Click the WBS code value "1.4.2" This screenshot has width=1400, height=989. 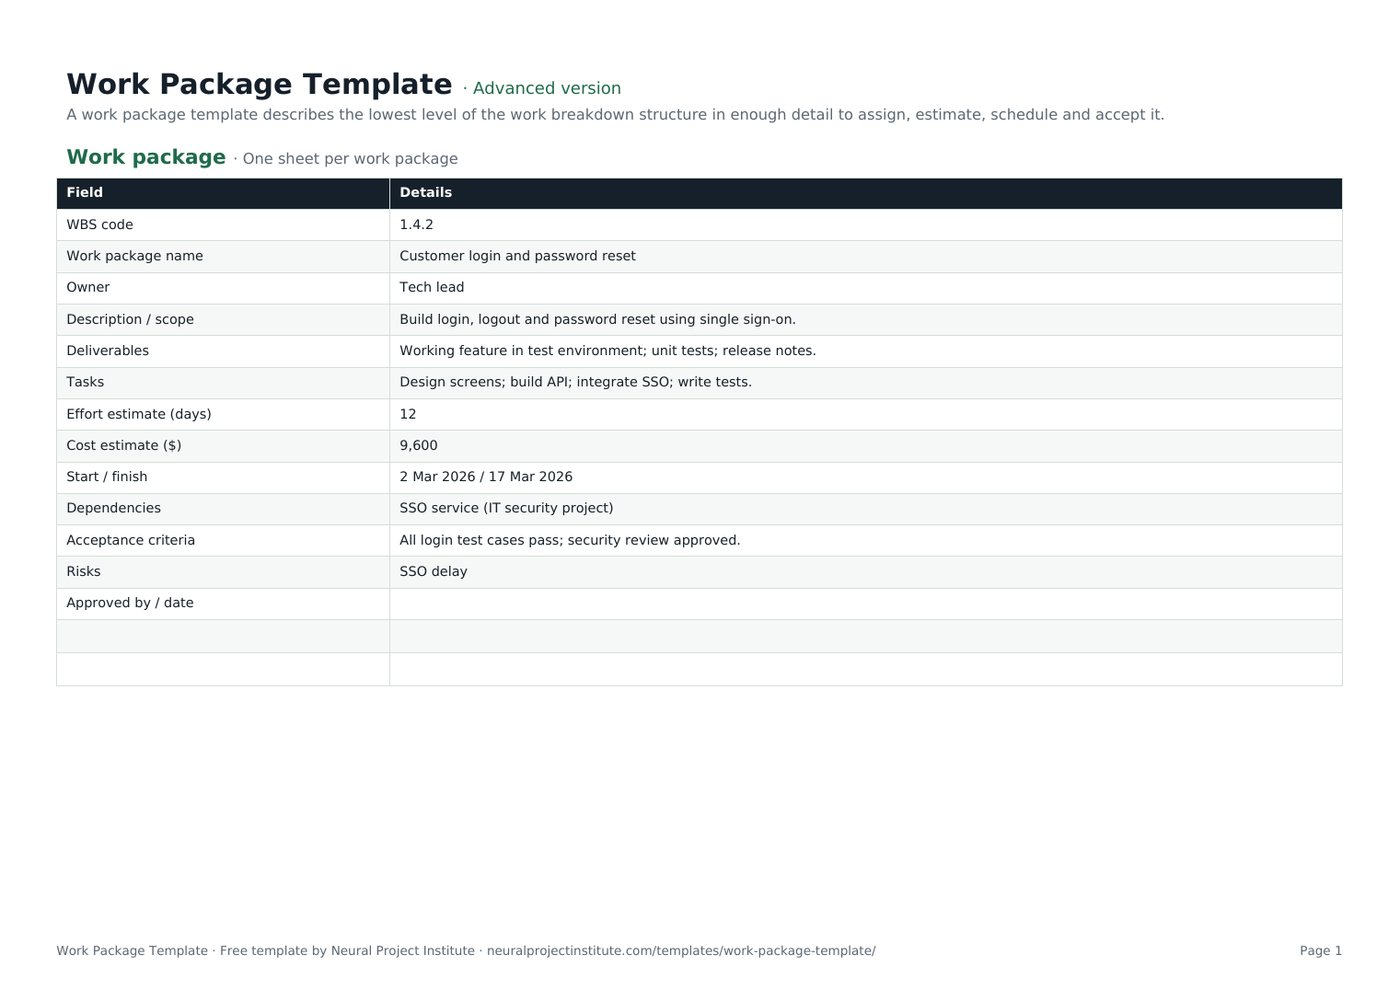866,225
